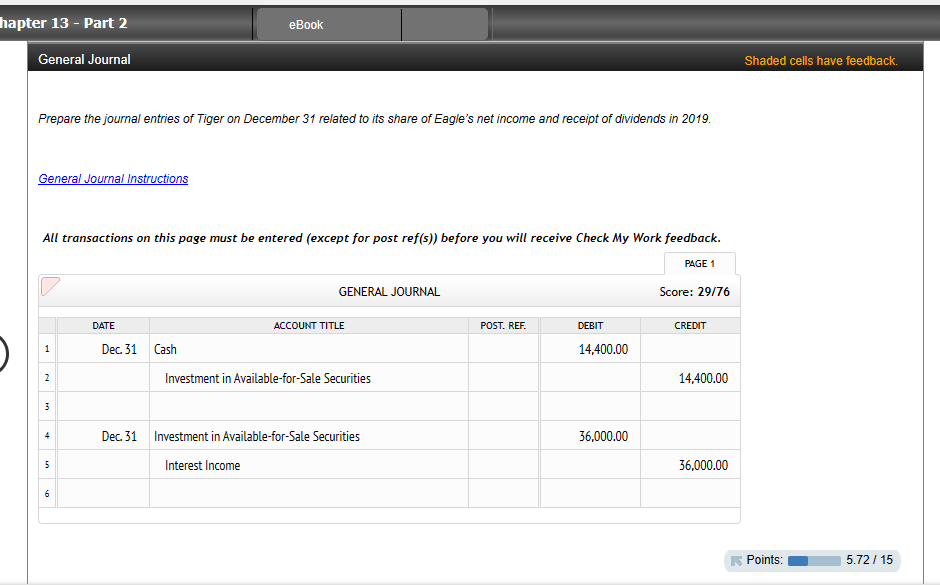Edit the debit amount 14,400.00 in row 1
940x585 pixels.
590,349
